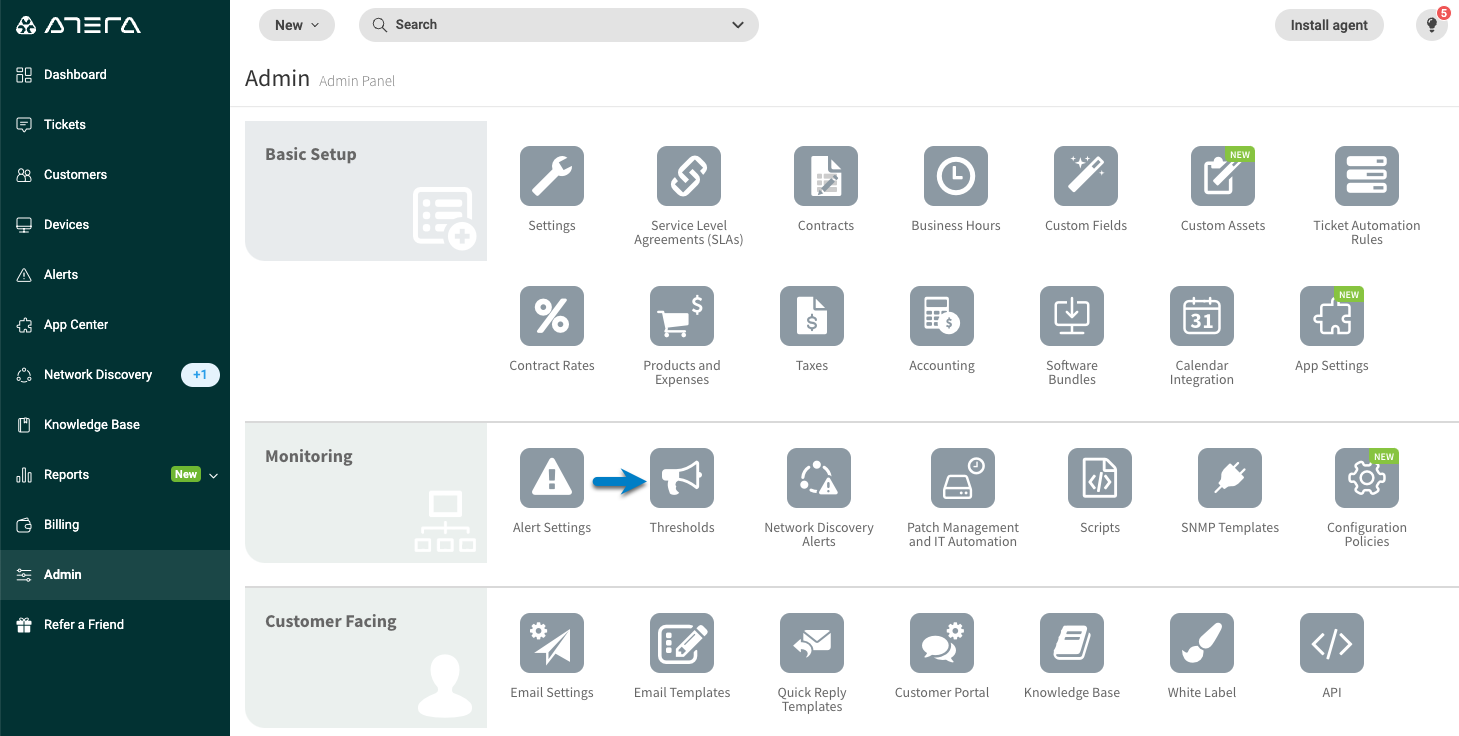
Task: Select Admin in sidebar
Action: pyautogui.click(x=115, y=575)
